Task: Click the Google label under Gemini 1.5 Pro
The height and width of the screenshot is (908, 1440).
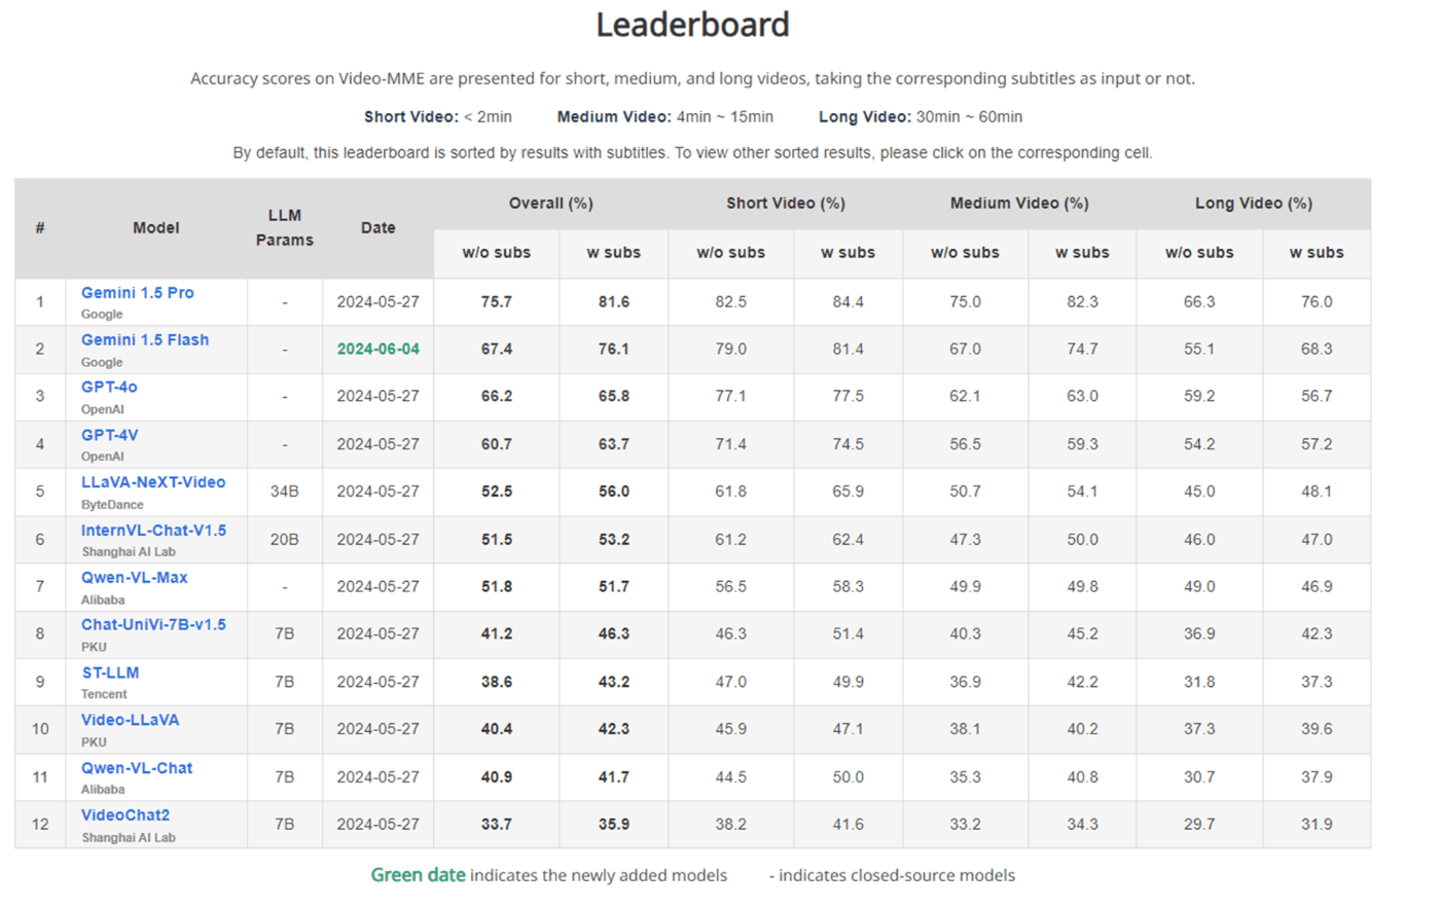Action: pos(102,314)
